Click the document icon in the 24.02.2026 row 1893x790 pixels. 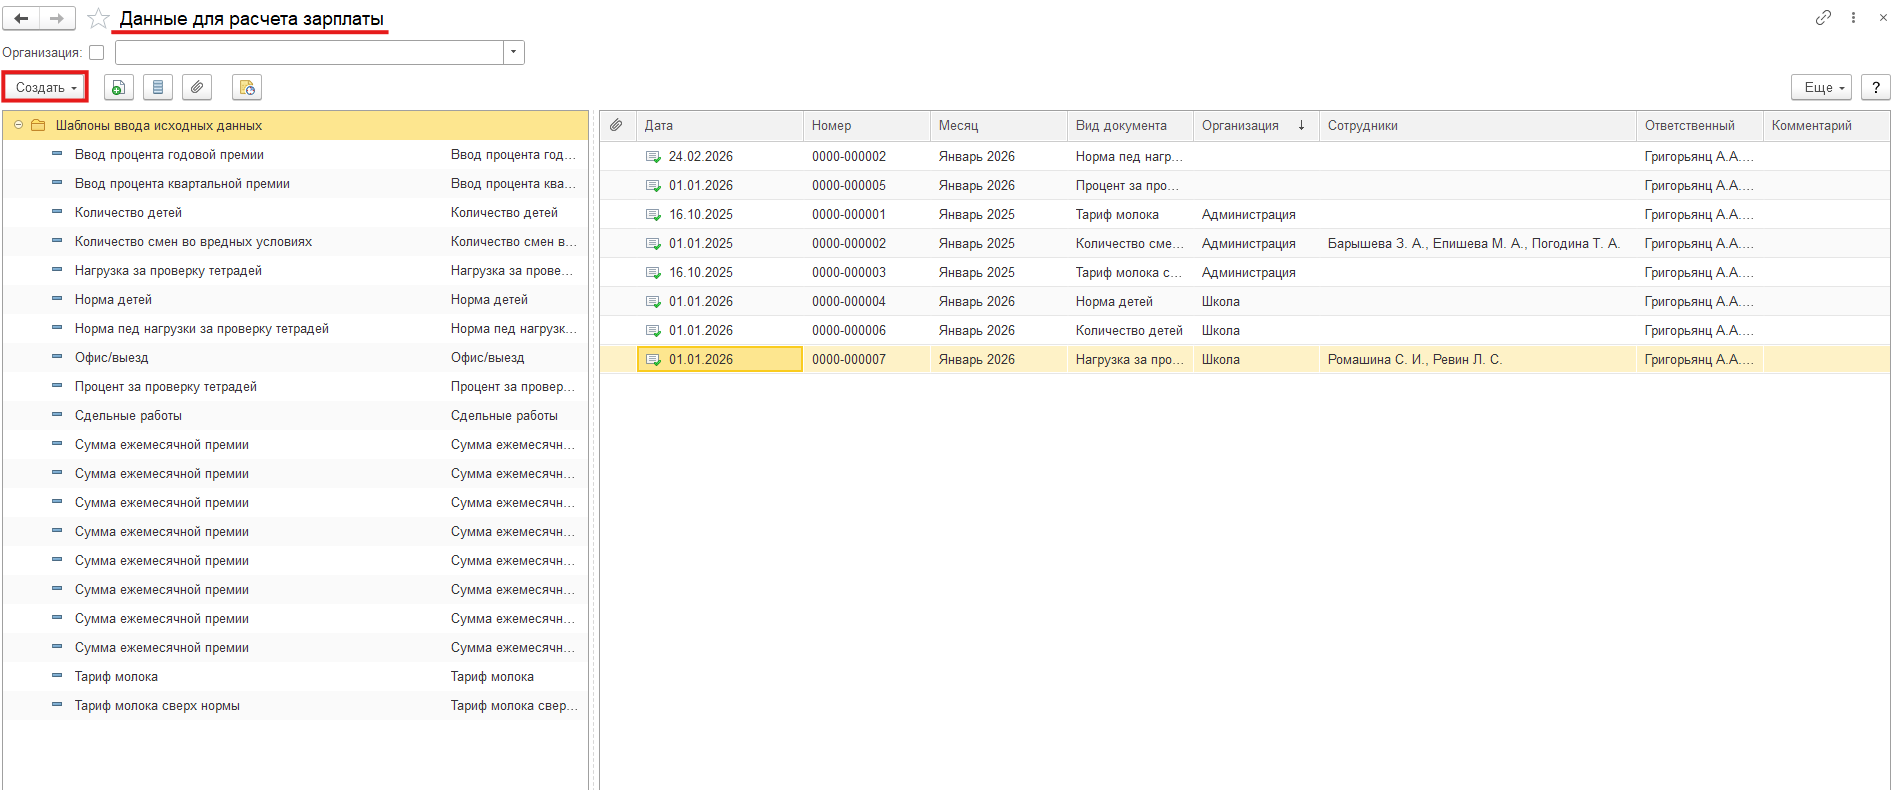[653, 157]
